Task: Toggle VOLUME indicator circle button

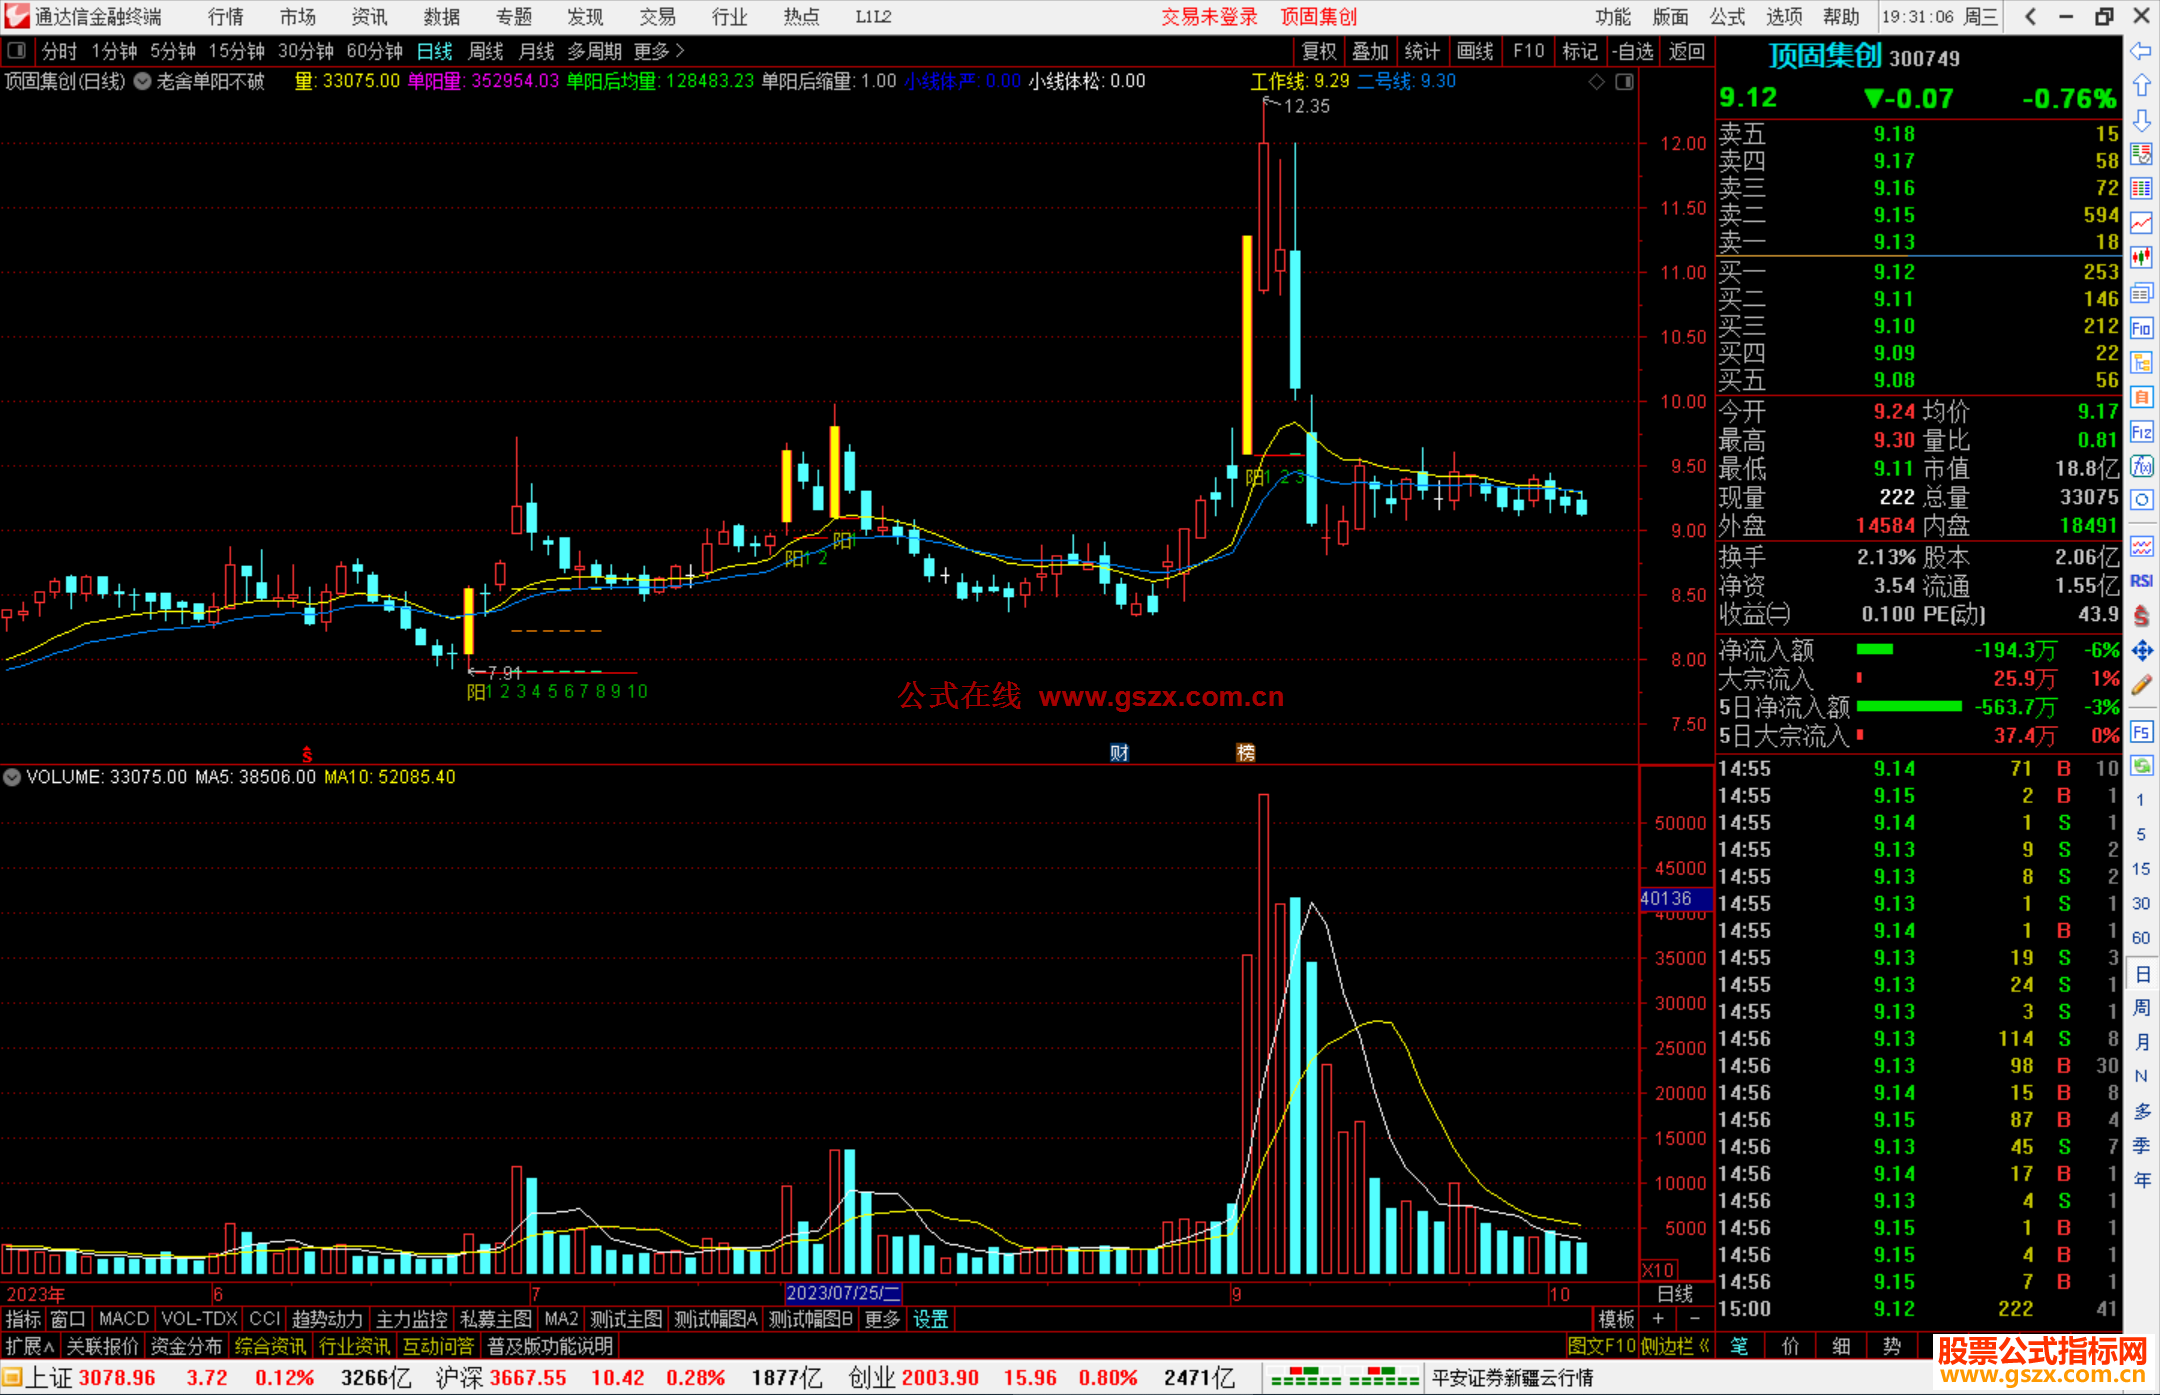Action: point(12,777)
